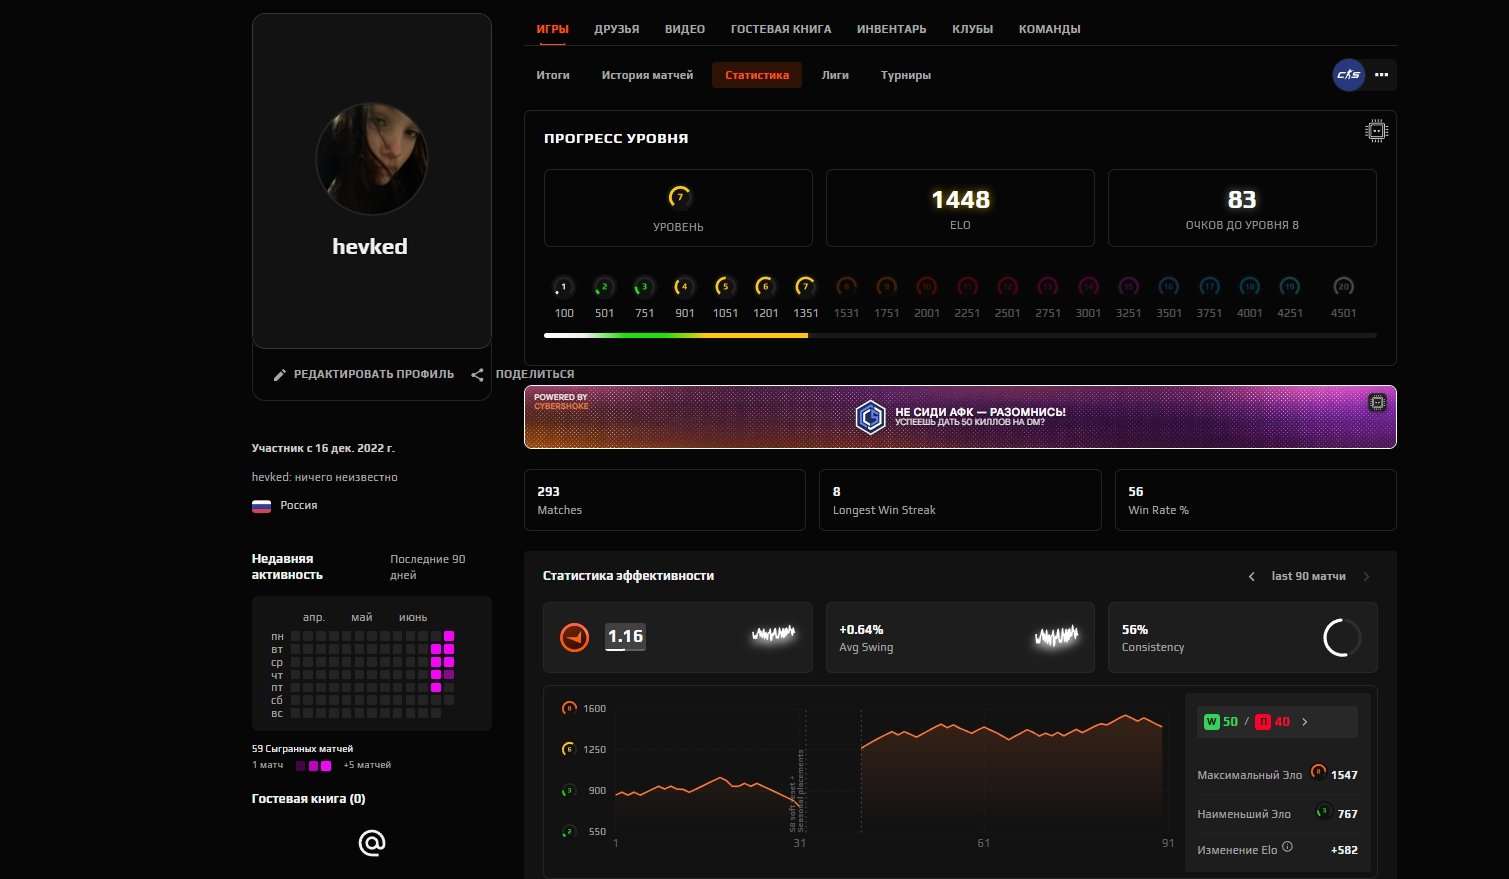Open the CS2 game selector icon
The height and width of the screenshot is (879, 1509).
click(x=1348, y=75)
